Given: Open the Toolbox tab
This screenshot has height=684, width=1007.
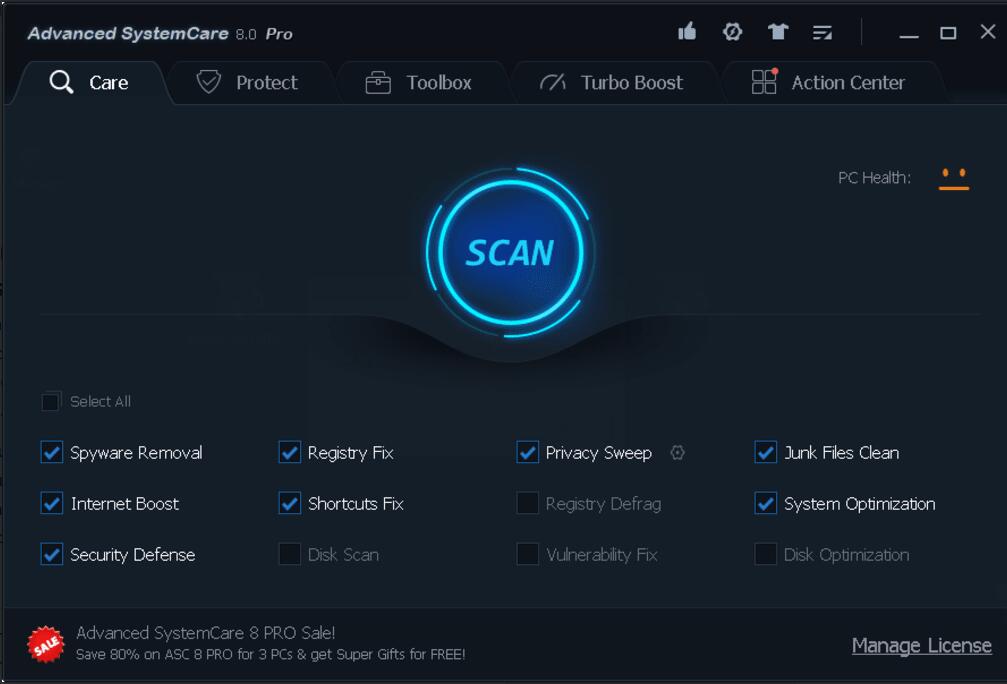Looking at the screenshot, I should point(419,83).
